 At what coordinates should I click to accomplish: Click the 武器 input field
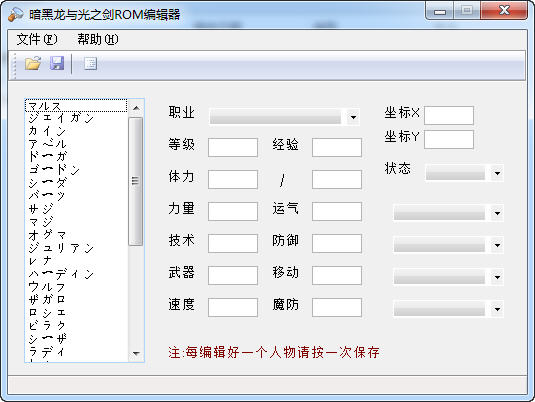pos(233,275)
